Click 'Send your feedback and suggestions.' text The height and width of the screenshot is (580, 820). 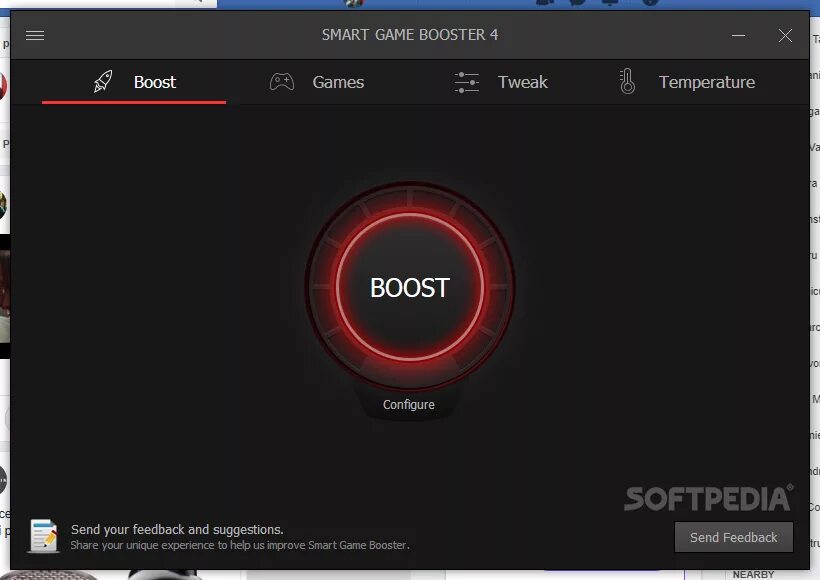coord(177,529)
